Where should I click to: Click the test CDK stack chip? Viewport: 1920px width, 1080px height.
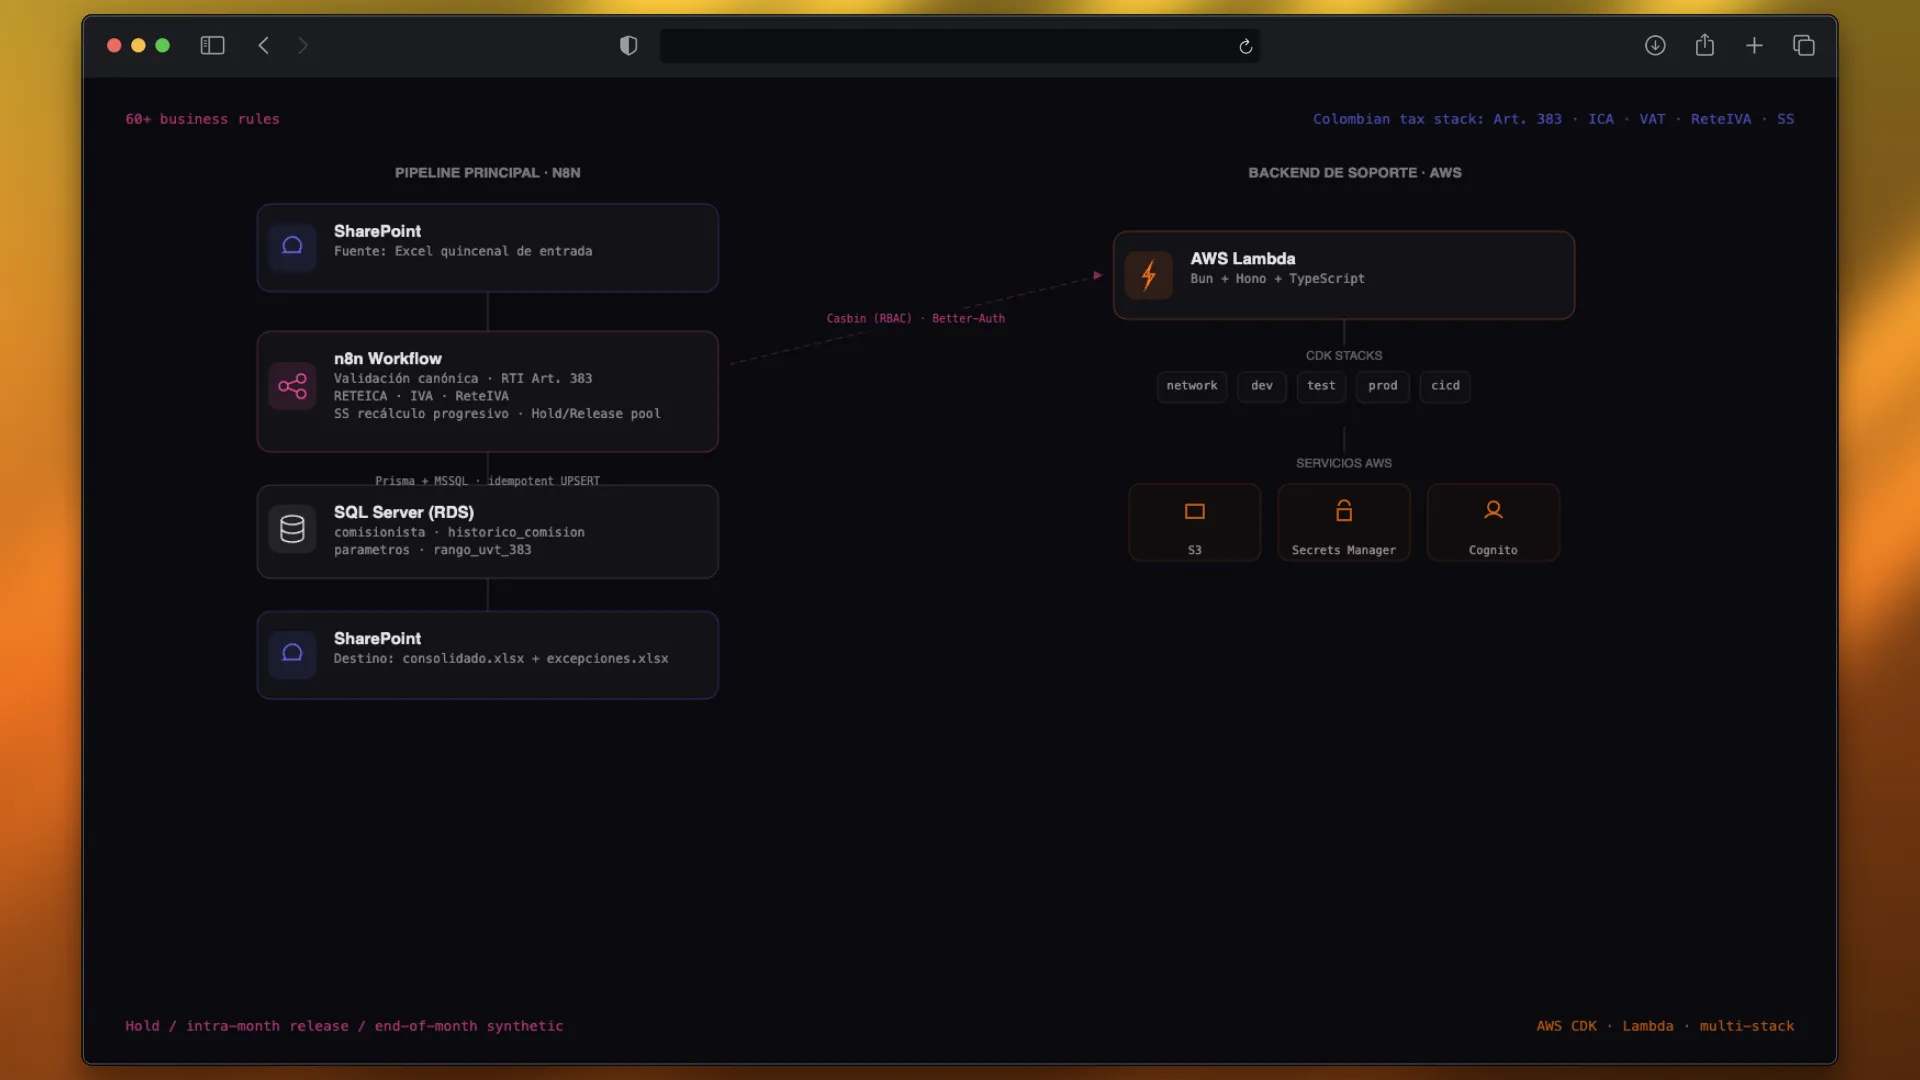point(1321,386)
